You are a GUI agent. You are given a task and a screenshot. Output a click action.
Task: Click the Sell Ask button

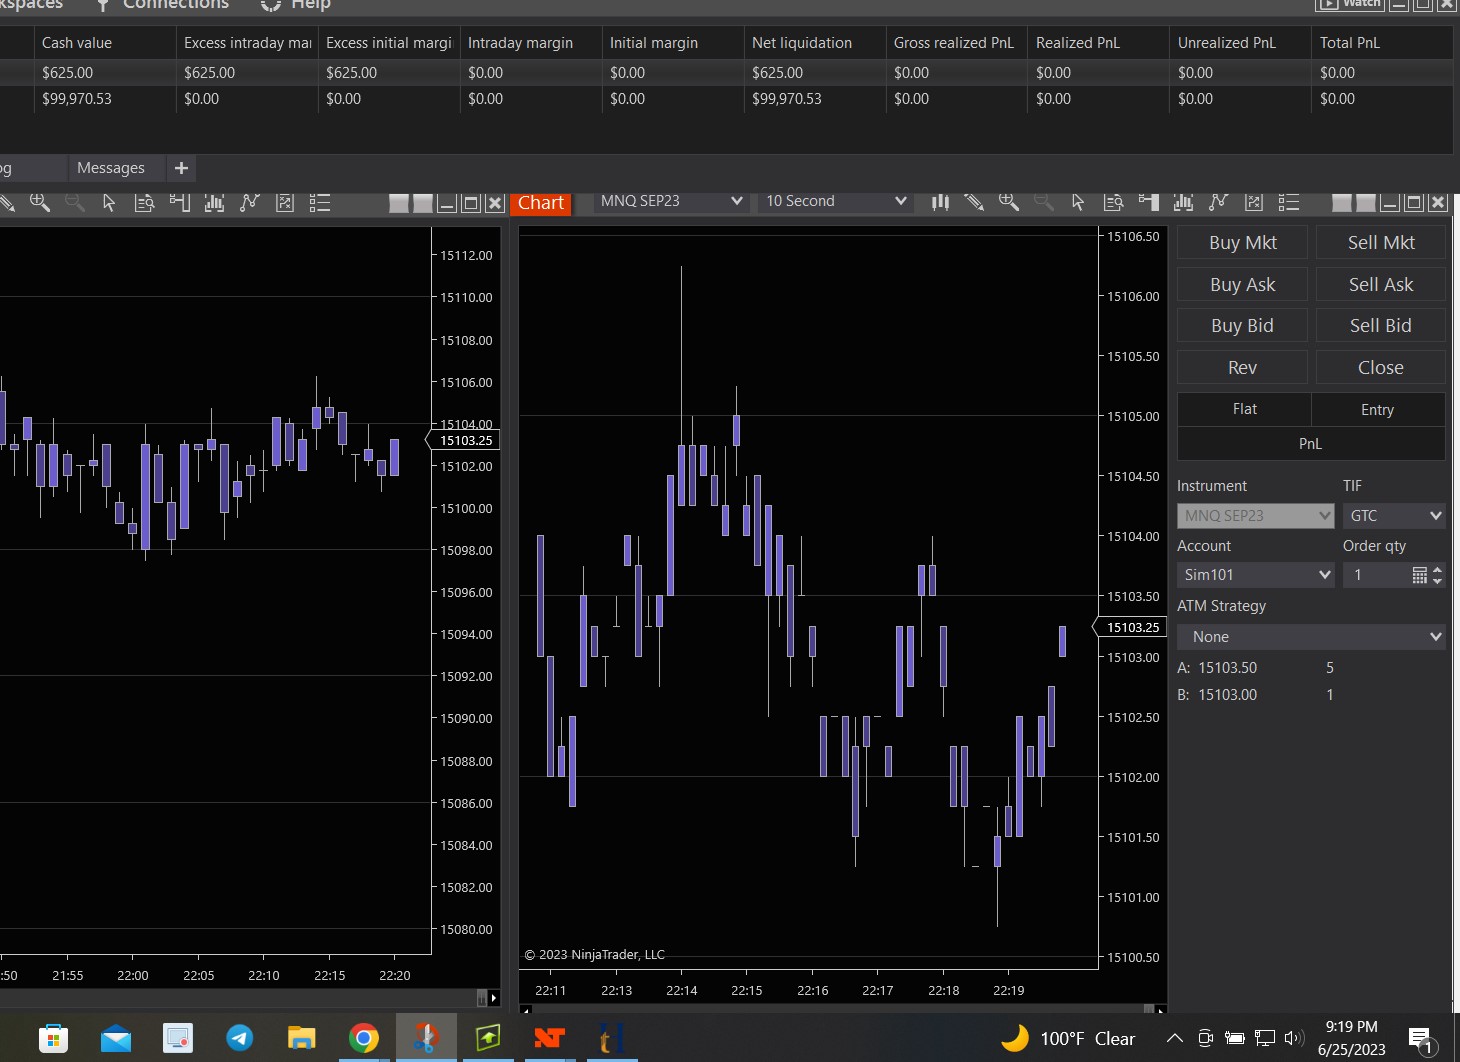pyautogui.click(x=1380, y=285)
